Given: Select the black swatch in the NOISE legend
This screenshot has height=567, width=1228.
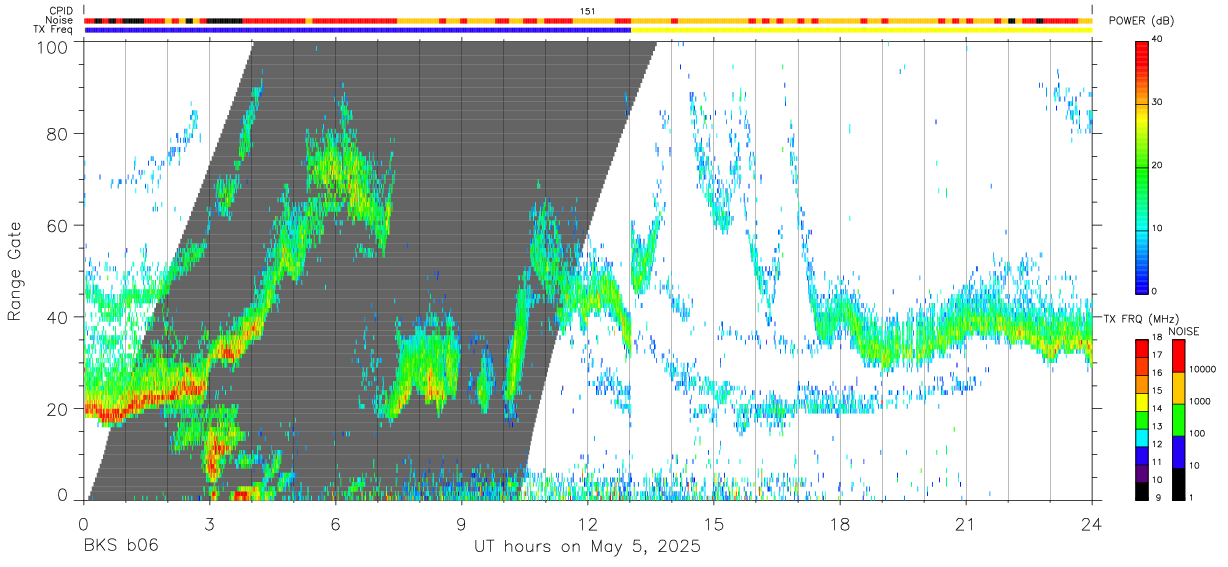Looking at the screenshot, I should [1179, 484].
